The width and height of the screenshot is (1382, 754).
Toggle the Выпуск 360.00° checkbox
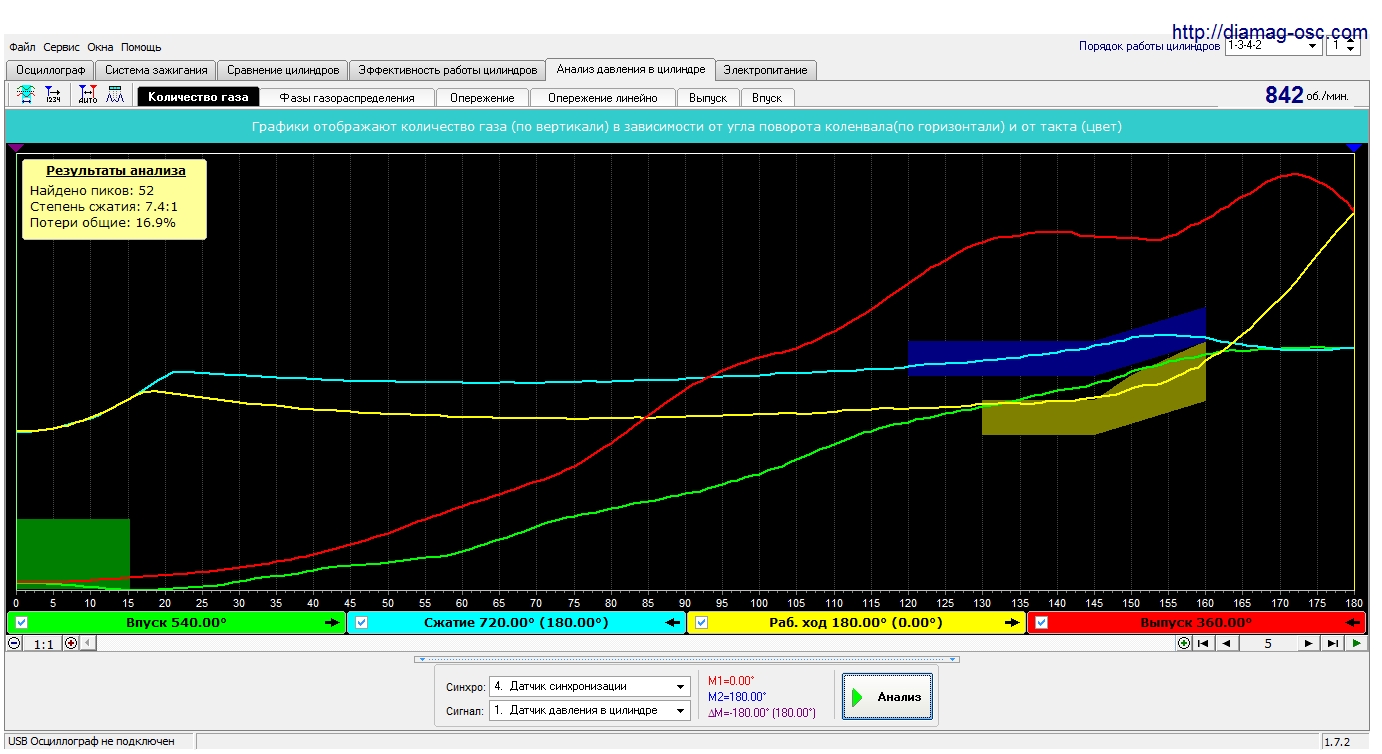(1042, 622)
